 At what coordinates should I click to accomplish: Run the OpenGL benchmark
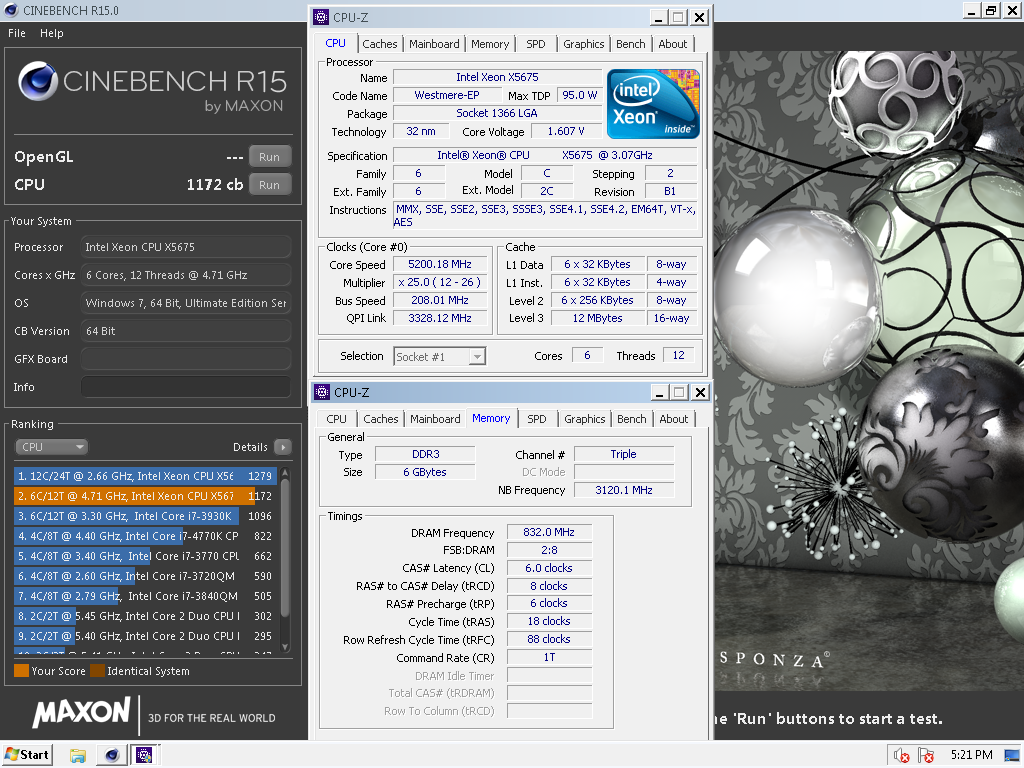tap(269, 157)
